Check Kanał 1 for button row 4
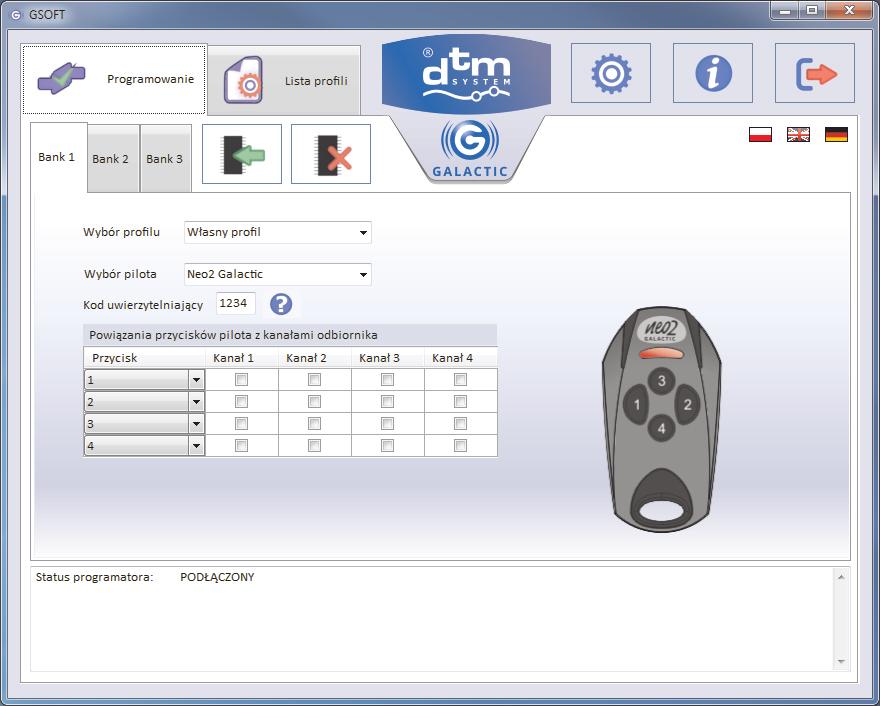The width and height of the screenshot is (880, 706). pyautogui.click(x=241, y=446)
